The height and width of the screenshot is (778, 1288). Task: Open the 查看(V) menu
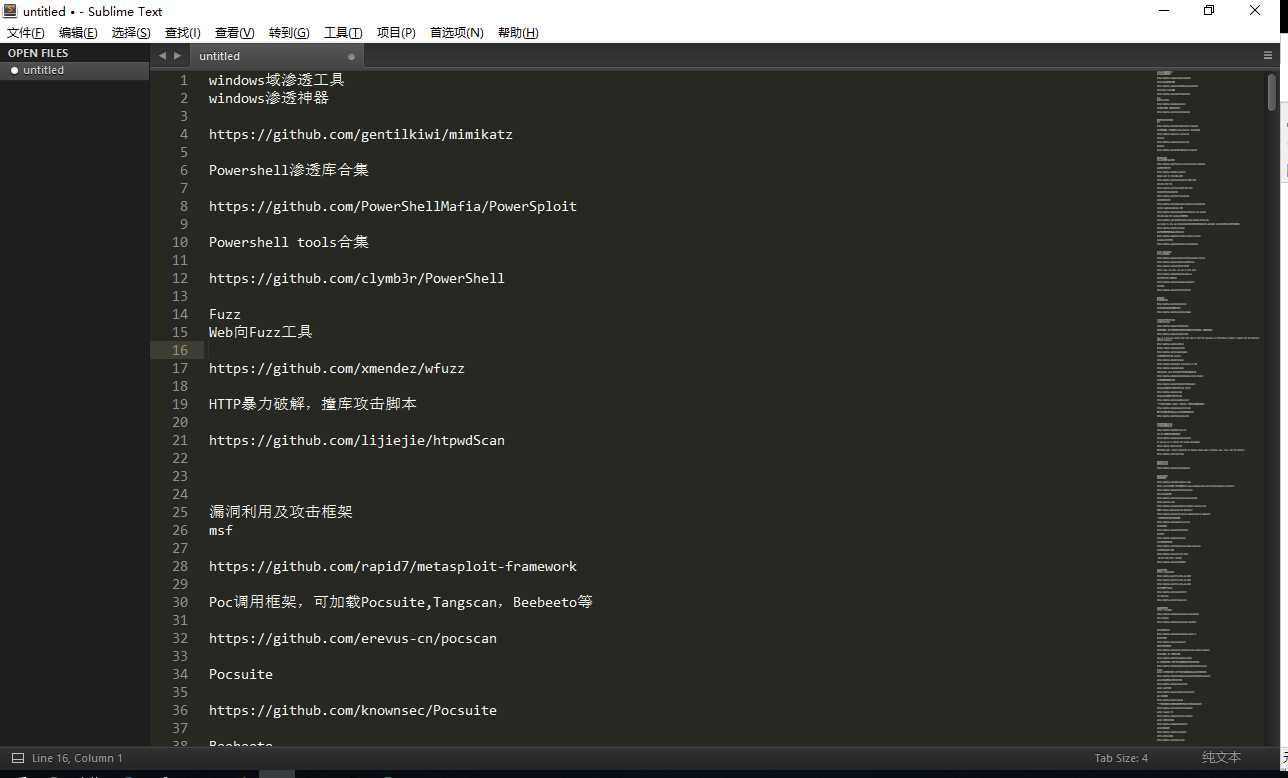coord(235,33)
